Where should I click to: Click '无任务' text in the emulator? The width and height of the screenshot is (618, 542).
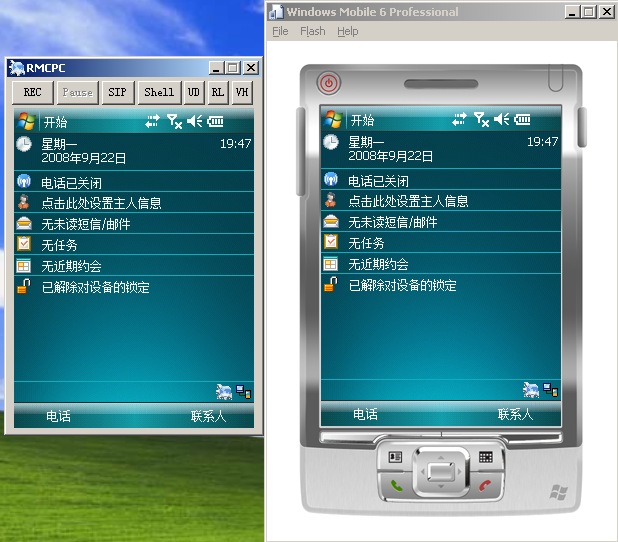pyautogui.click(x=366, y=243)
